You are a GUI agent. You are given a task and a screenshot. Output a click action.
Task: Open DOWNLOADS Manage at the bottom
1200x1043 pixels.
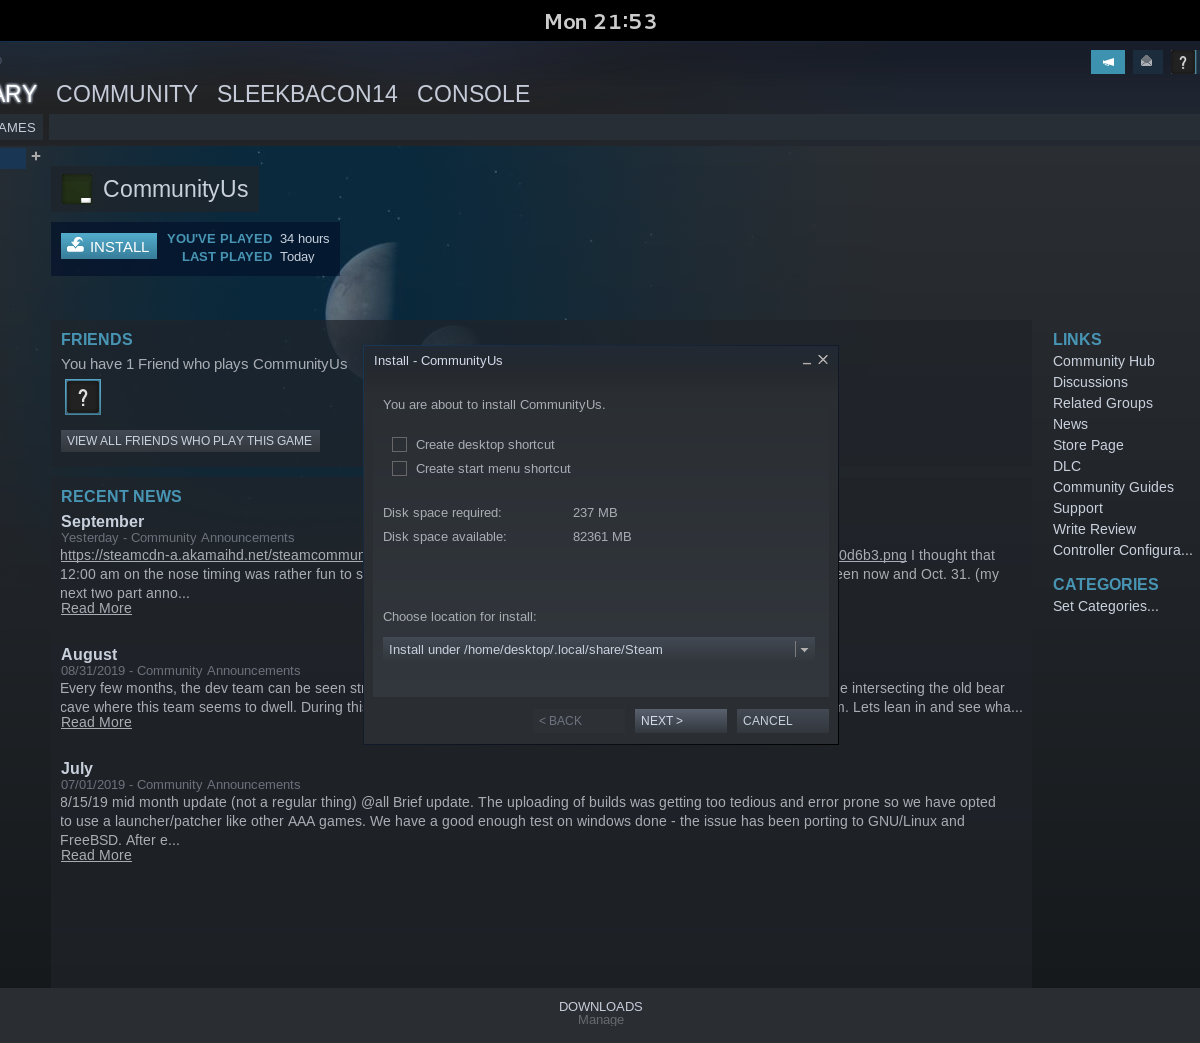[x=601, y=1013]
